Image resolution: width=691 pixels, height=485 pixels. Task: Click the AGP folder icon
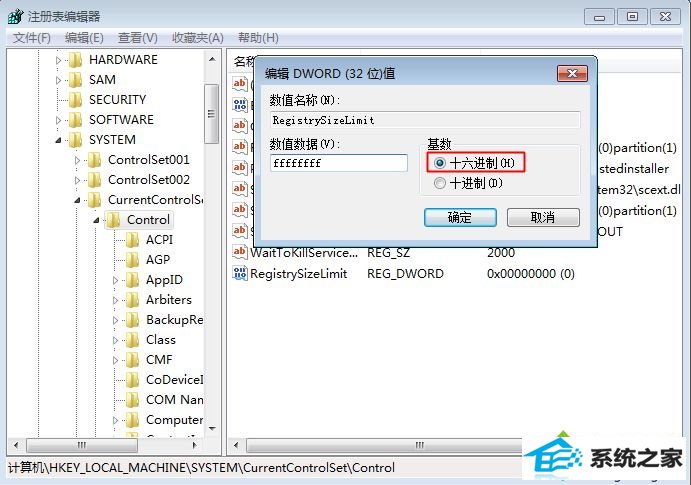click(x=133, y=260)
